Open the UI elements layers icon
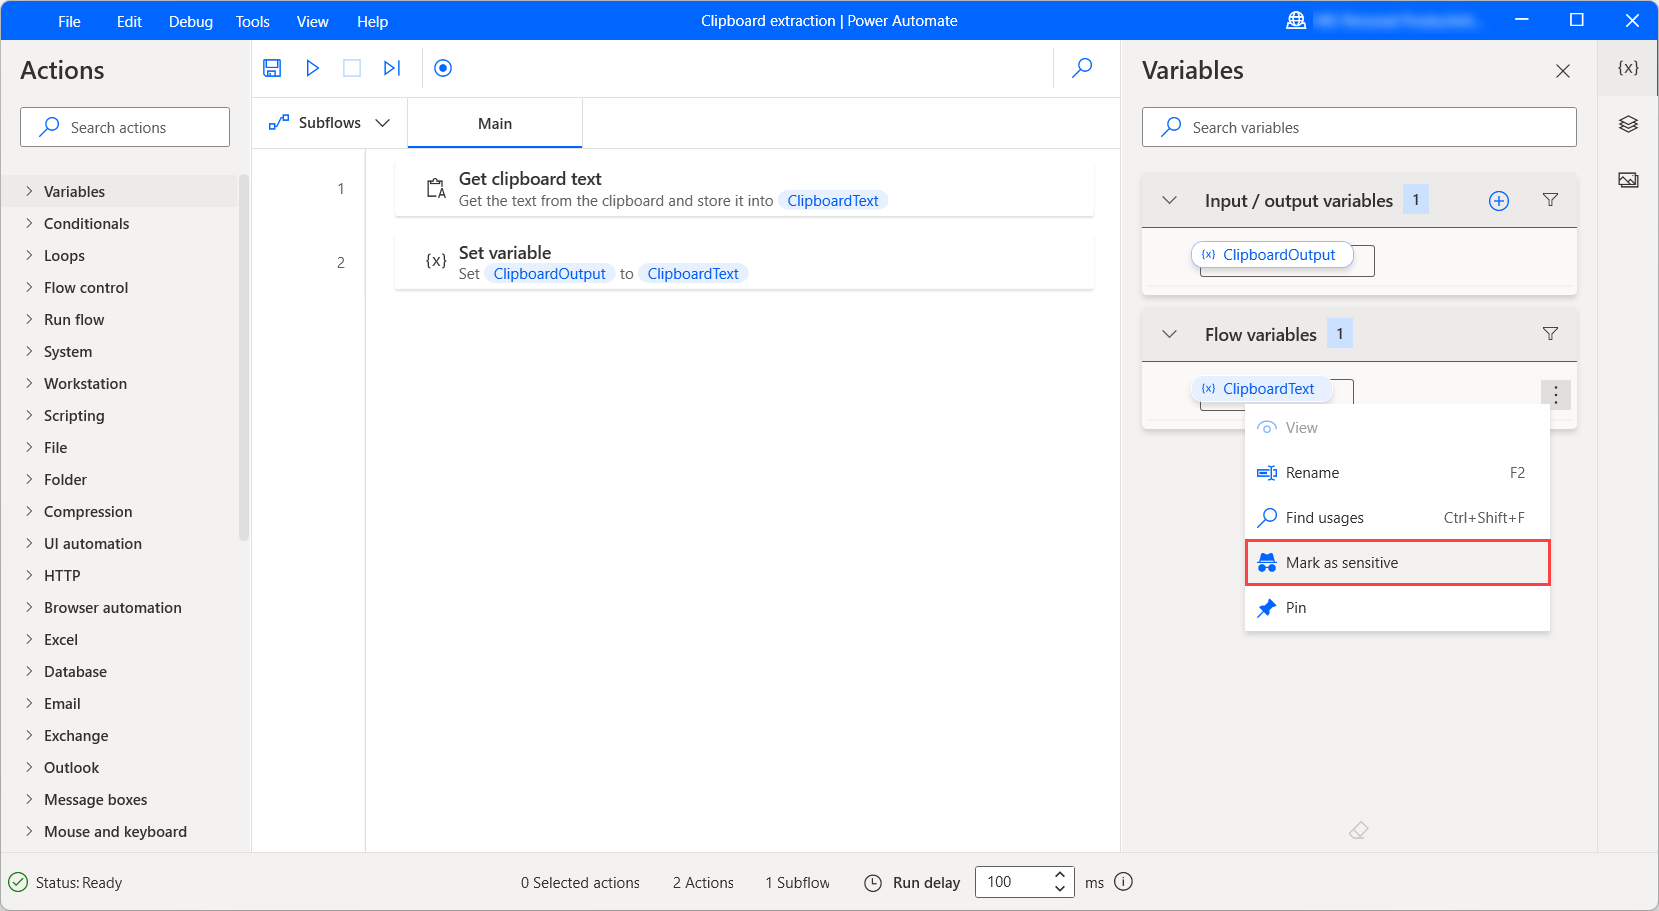This screenshot has height=911, width=1659. (x=1628, y=124)
